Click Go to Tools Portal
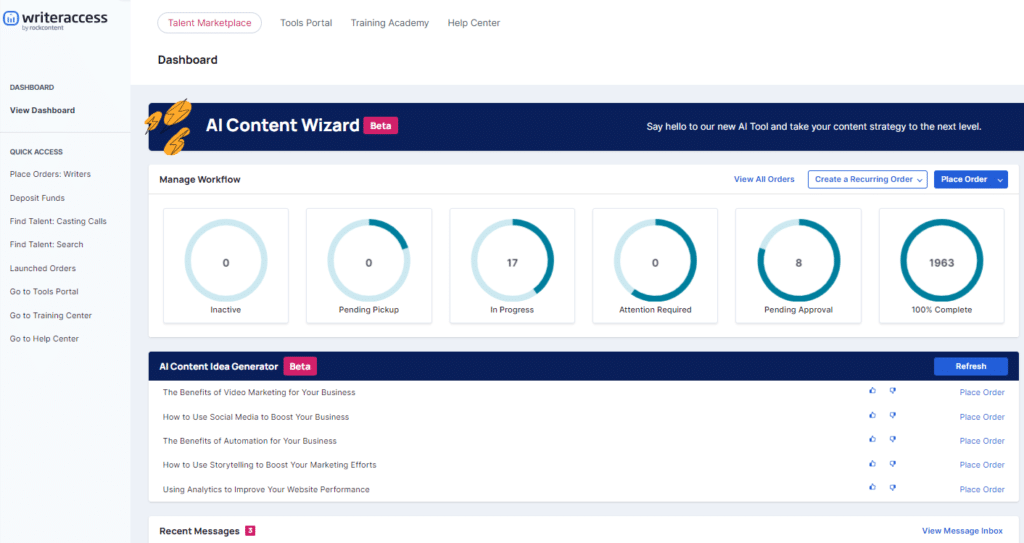The height and width of the screenshot is (543, 1024). [44, 292]
